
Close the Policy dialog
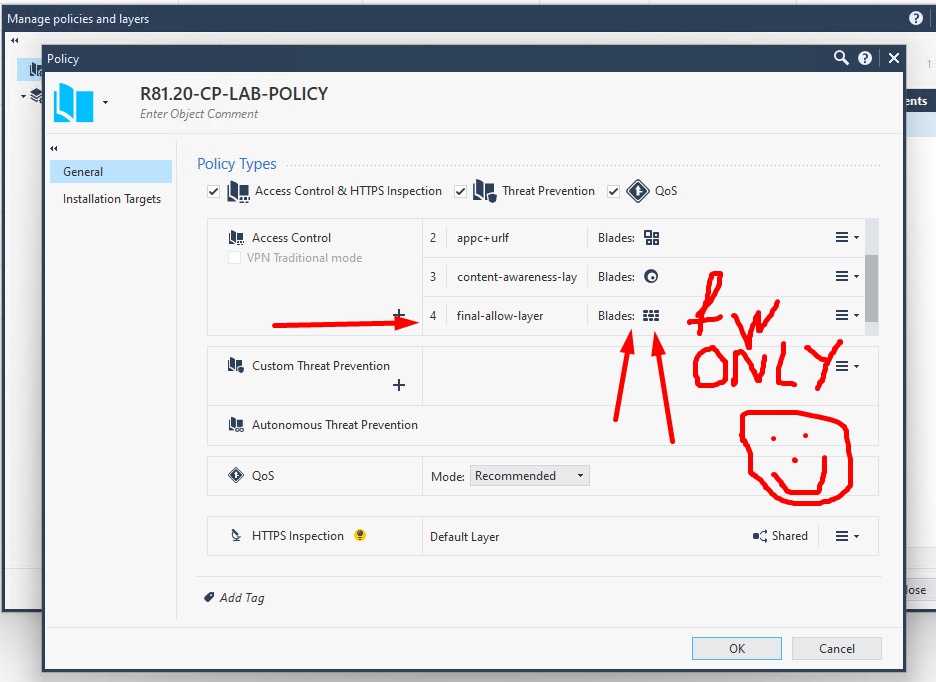point(894,58)
